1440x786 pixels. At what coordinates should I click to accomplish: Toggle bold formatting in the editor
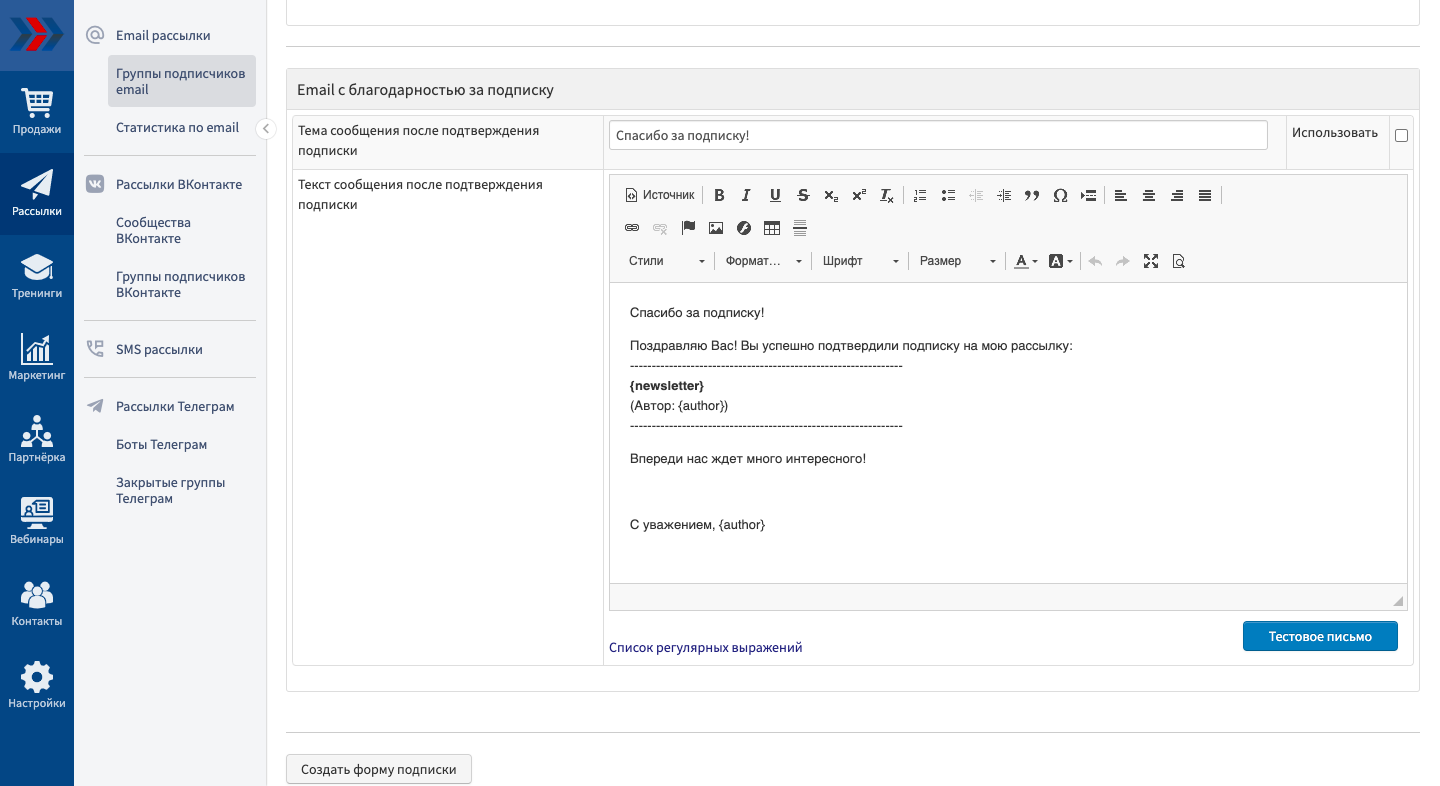click(718, 196)
